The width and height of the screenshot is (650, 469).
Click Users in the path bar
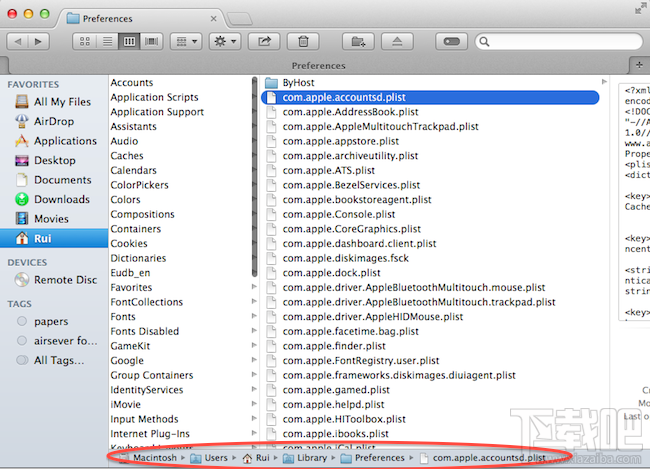[210, 458]
